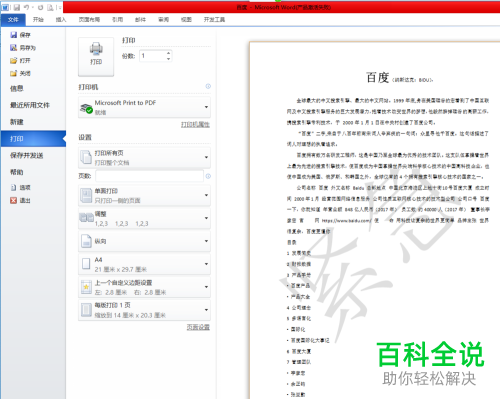Click the info icon beside 打印机 heading
500x399 pixels.
tap(208, 86)
